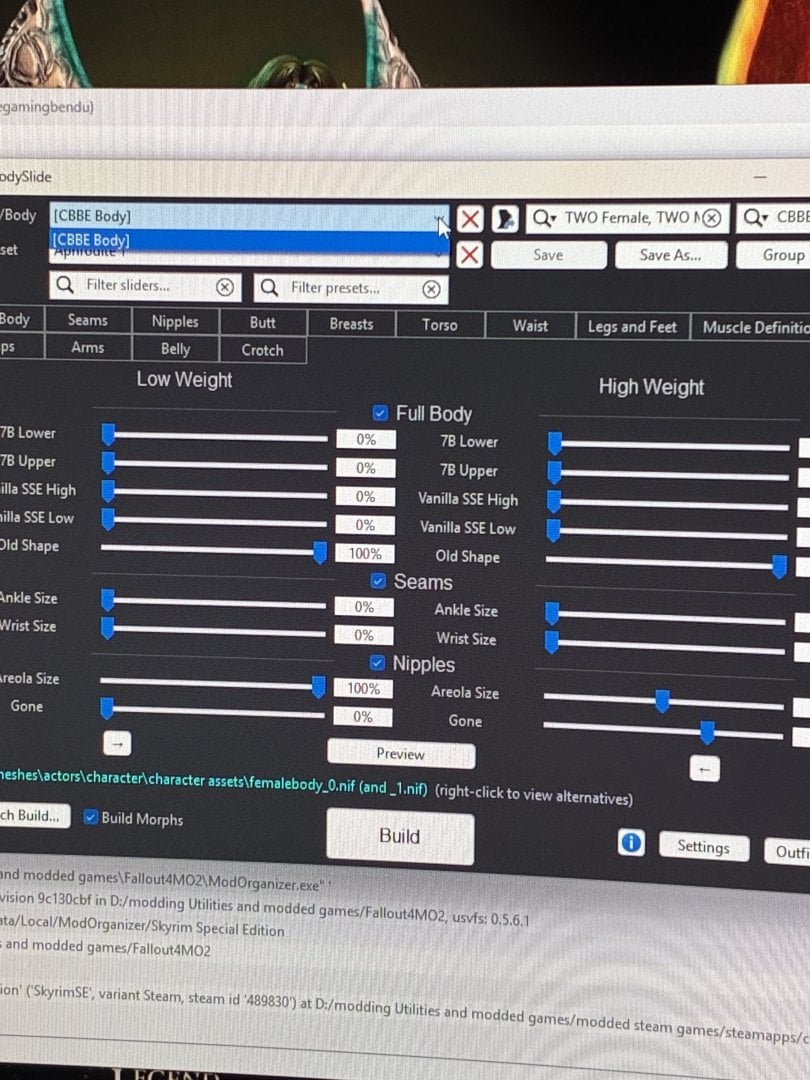Open Legs and Feet tab

(x=632, y=327)
